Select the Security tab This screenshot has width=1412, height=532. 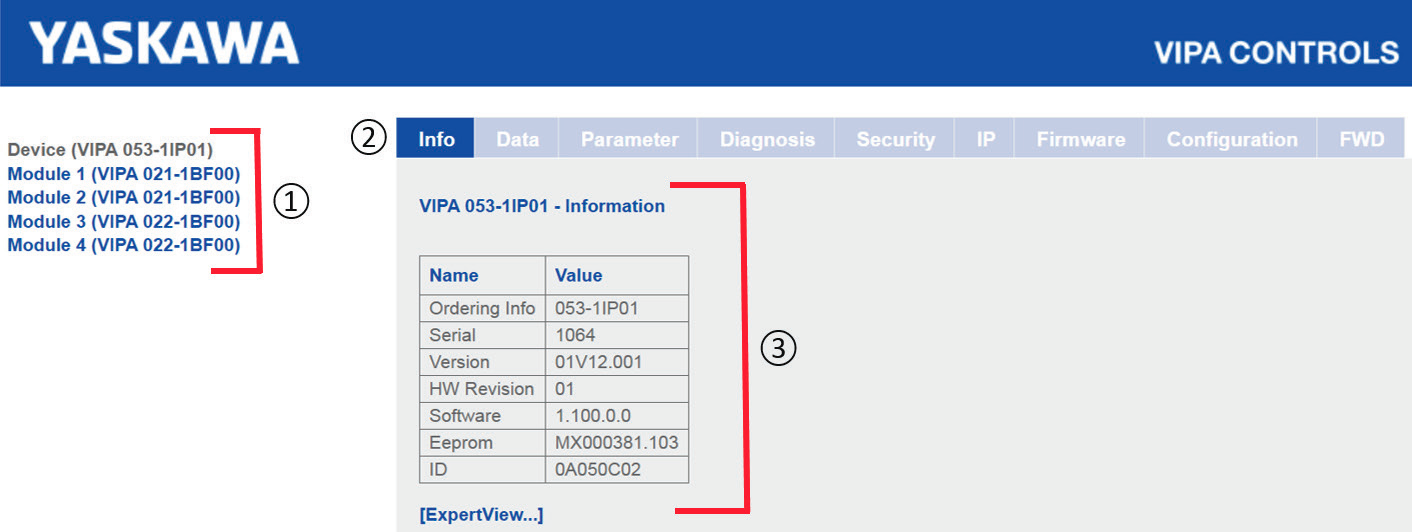tap(895, 139)
